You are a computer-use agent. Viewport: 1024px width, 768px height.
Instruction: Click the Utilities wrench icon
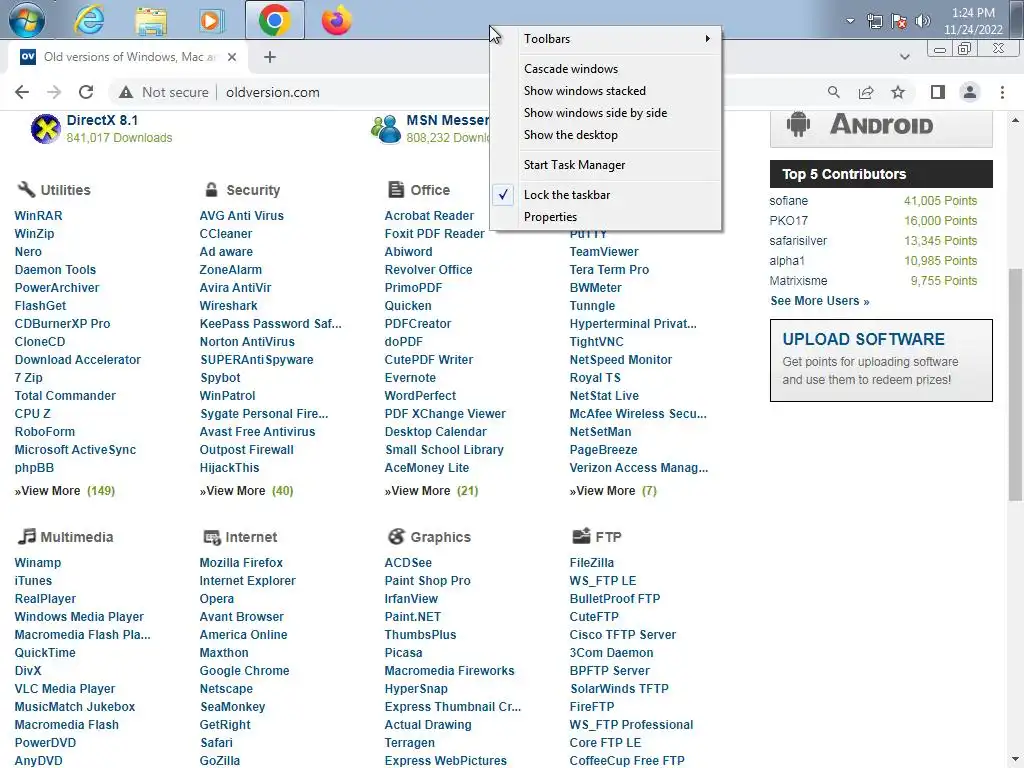26,189
